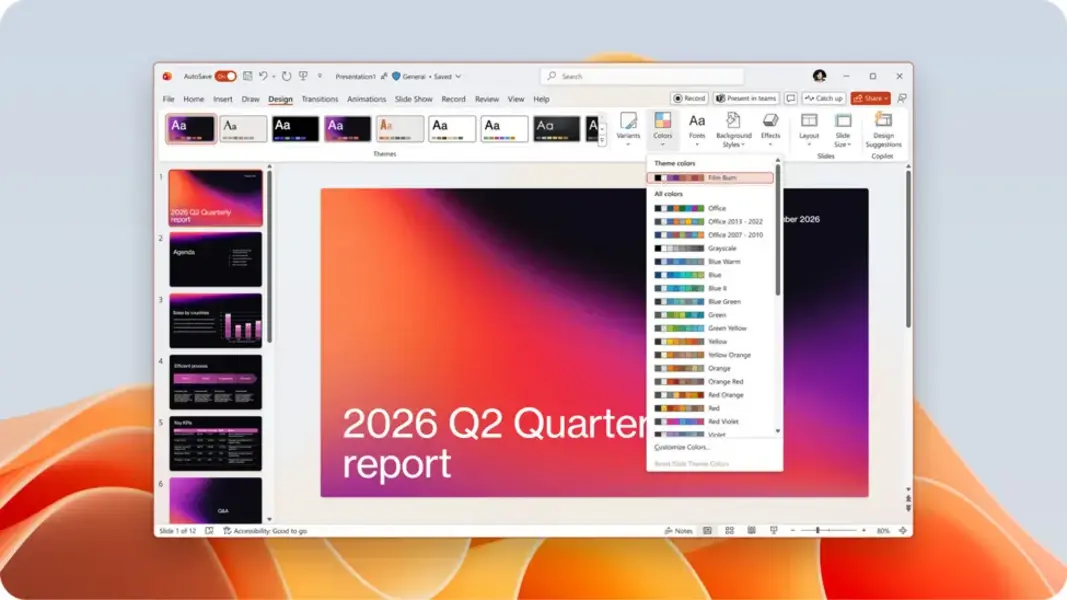Select slide 2 Agenda thumbnail
The height and width of the screenshot is (600, 1067).
click(x=215, y=259)
